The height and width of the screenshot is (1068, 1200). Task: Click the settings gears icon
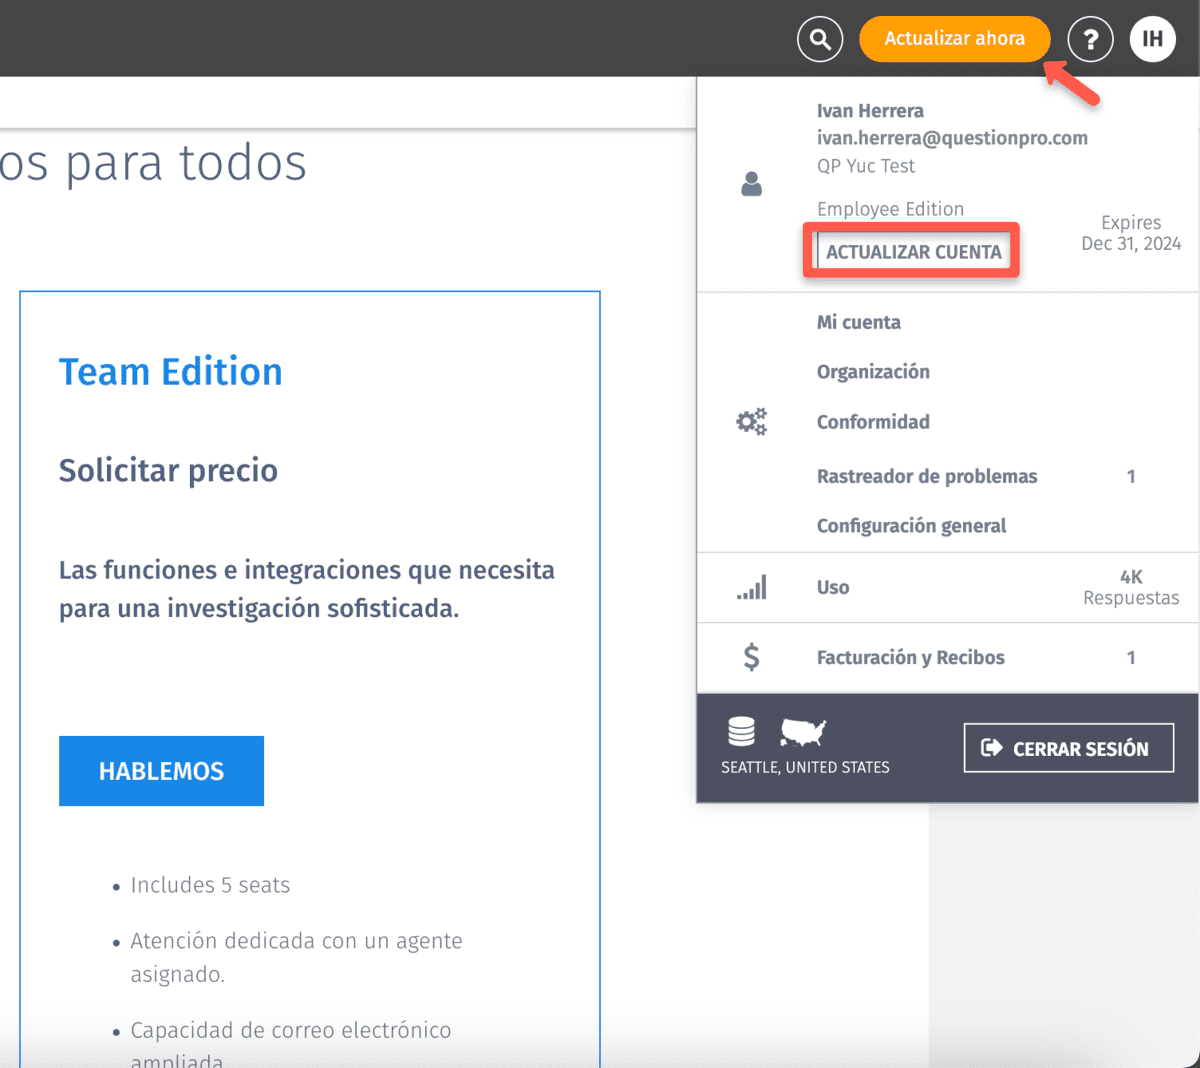click(751, 421)
